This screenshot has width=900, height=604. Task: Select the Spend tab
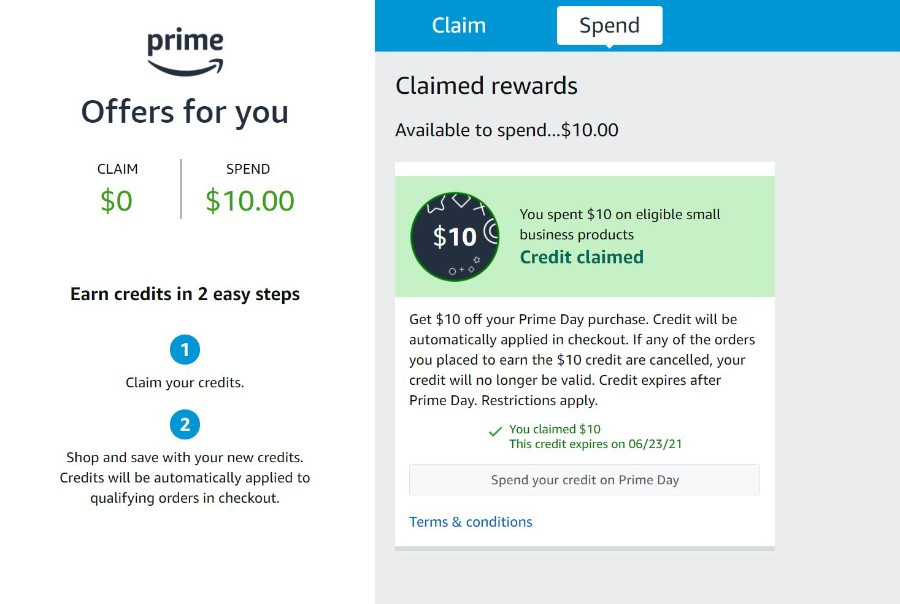(x=610, y=25)
